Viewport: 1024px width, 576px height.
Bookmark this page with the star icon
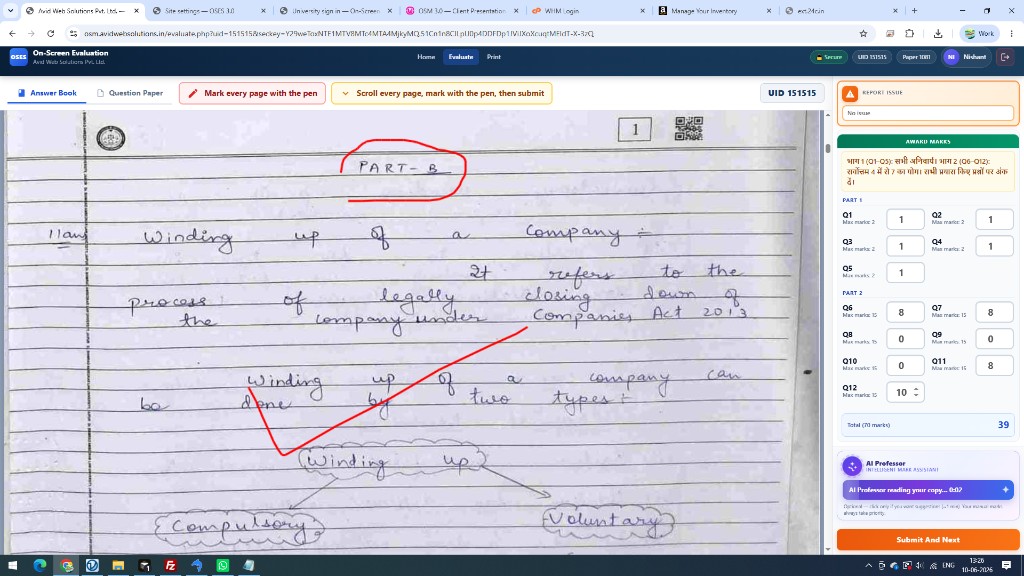(x=863, y=33)
